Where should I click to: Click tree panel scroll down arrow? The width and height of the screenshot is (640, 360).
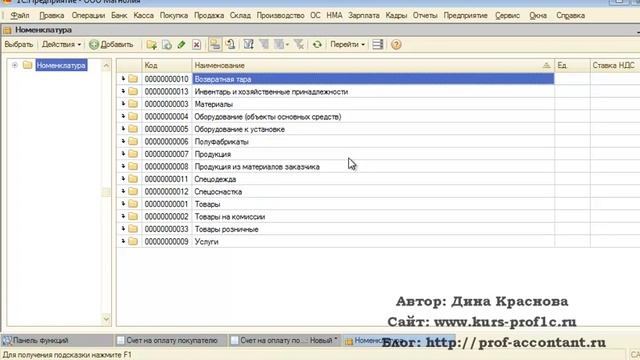106,319
